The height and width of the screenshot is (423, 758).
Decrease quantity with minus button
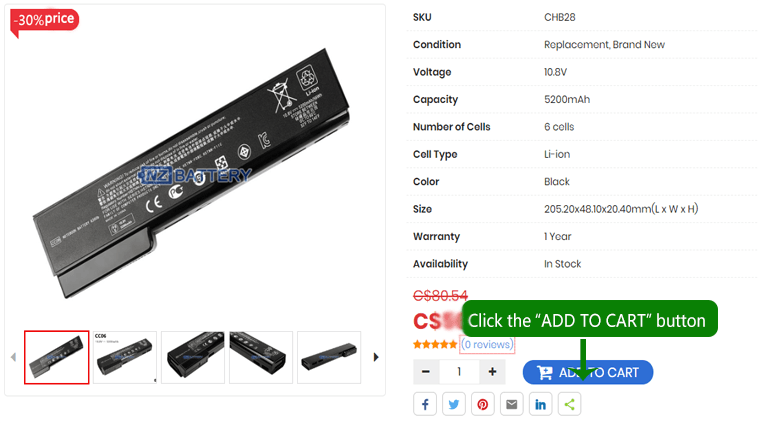426,372
